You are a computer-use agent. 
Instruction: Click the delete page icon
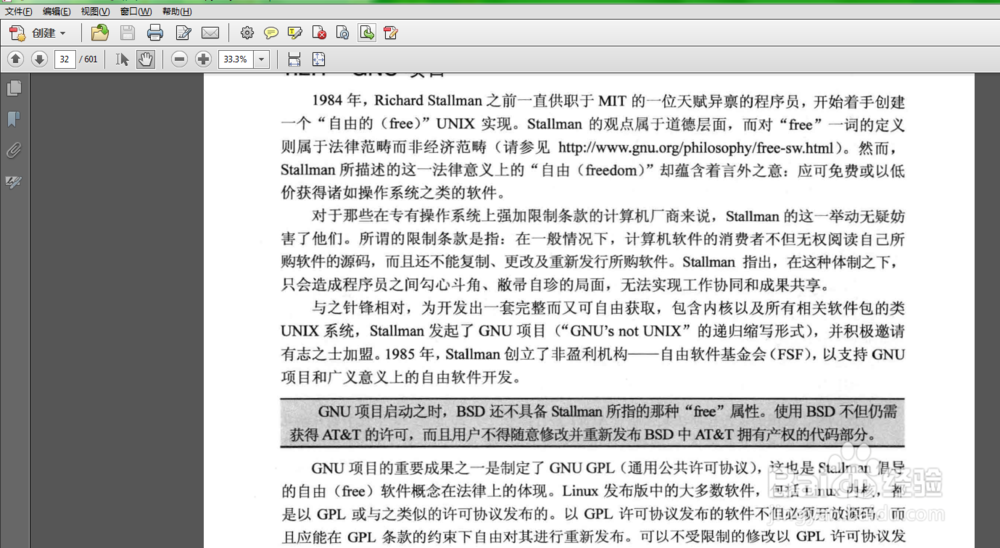coord(319,33)
